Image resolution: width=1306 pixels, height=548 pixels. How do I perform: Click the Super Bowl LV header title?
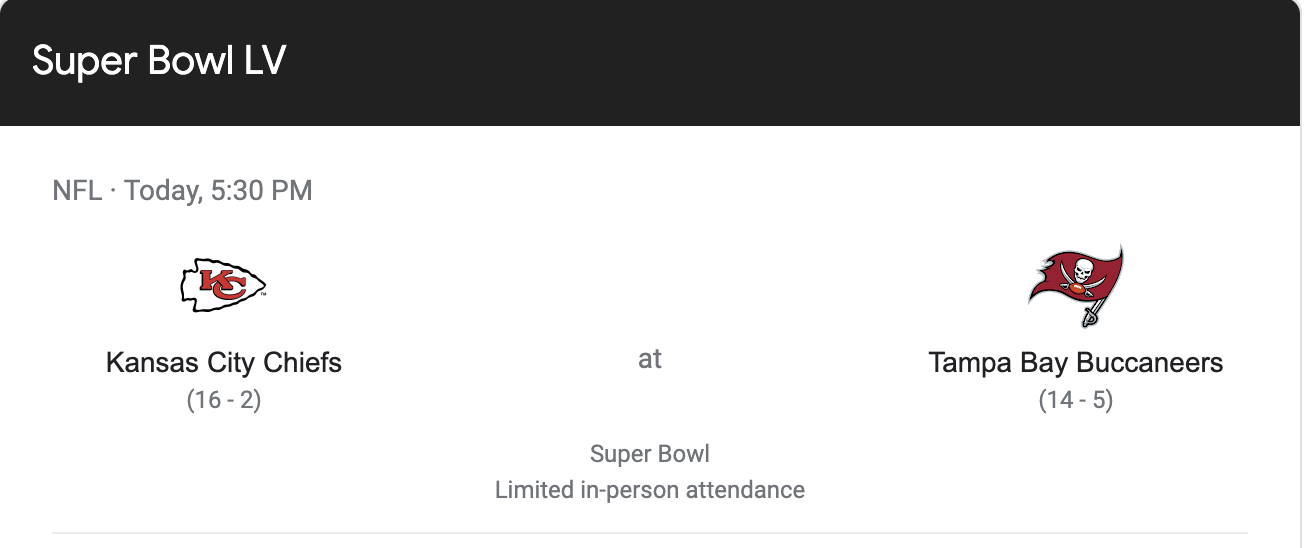click(x=159, y=61)
